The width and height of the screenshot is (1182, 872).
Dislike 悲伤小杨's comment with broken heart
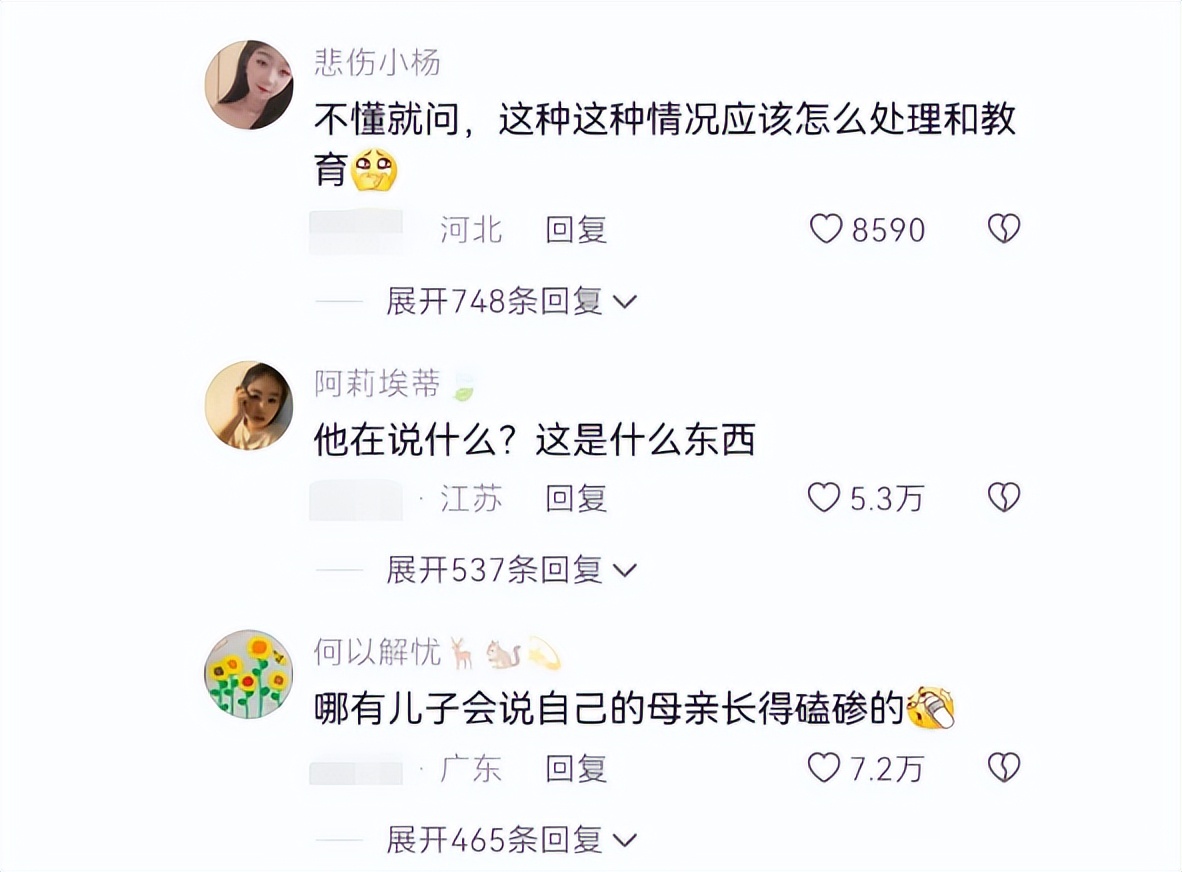[1004, 229]
